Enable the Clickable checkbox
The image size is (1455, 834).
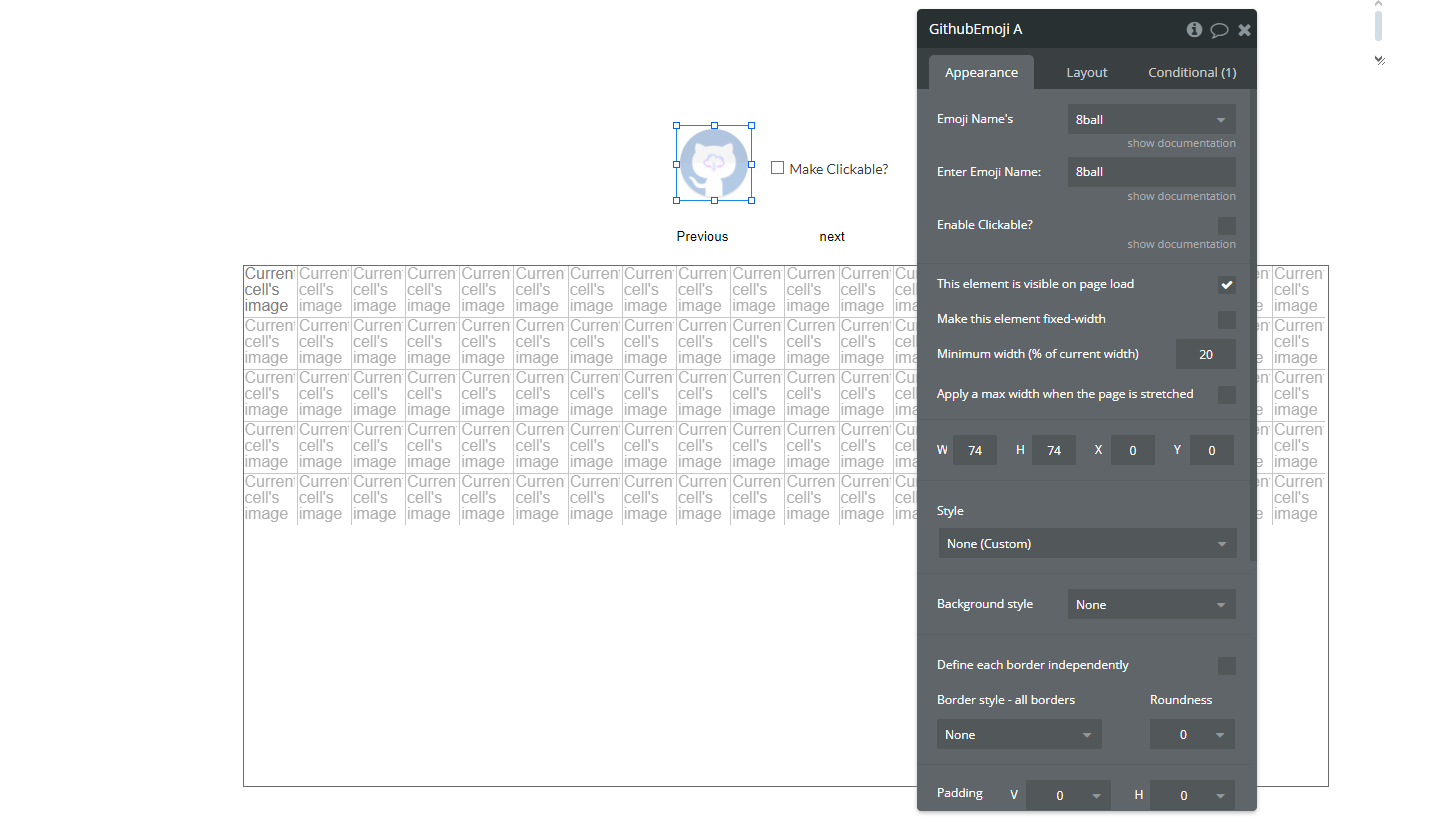[1227, 225]
